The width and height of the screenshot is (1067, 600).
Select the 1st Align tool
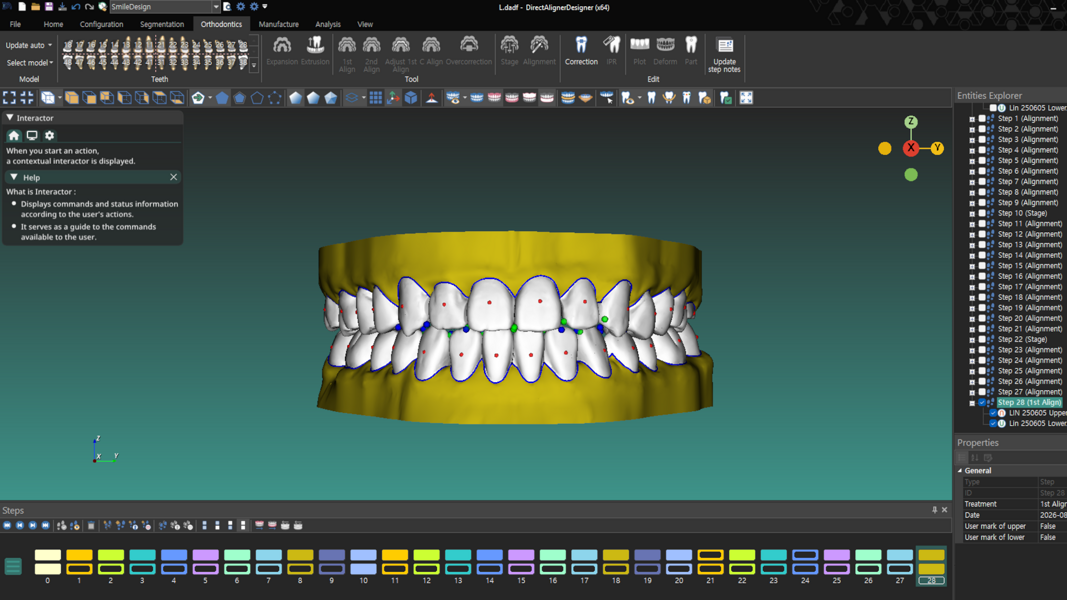tap(347, 54)
